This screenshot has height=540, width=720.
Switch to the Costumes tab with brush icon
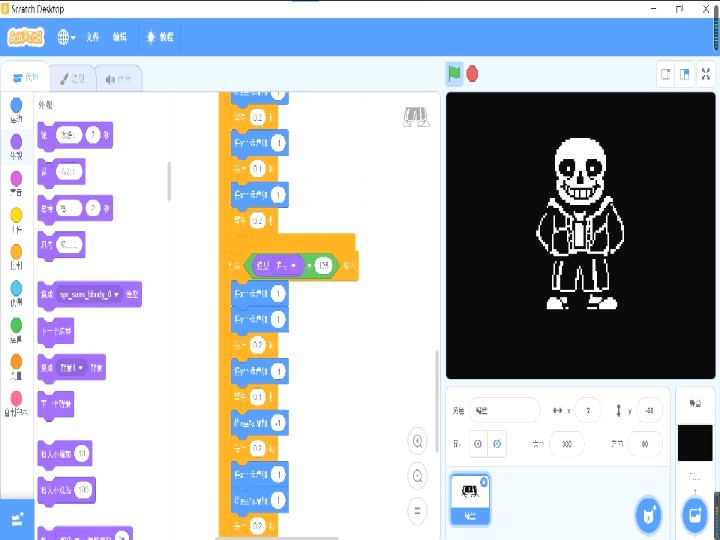coord(71,78)
